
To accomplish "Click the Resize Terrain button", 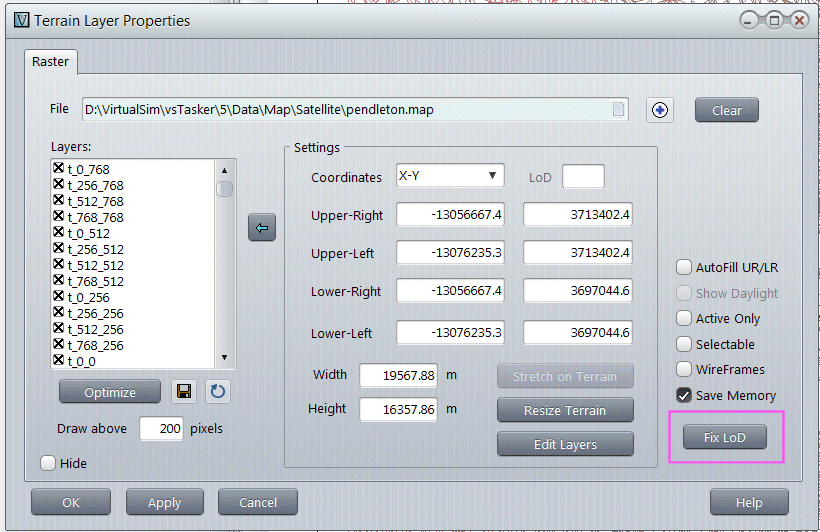I will point(565,410).
